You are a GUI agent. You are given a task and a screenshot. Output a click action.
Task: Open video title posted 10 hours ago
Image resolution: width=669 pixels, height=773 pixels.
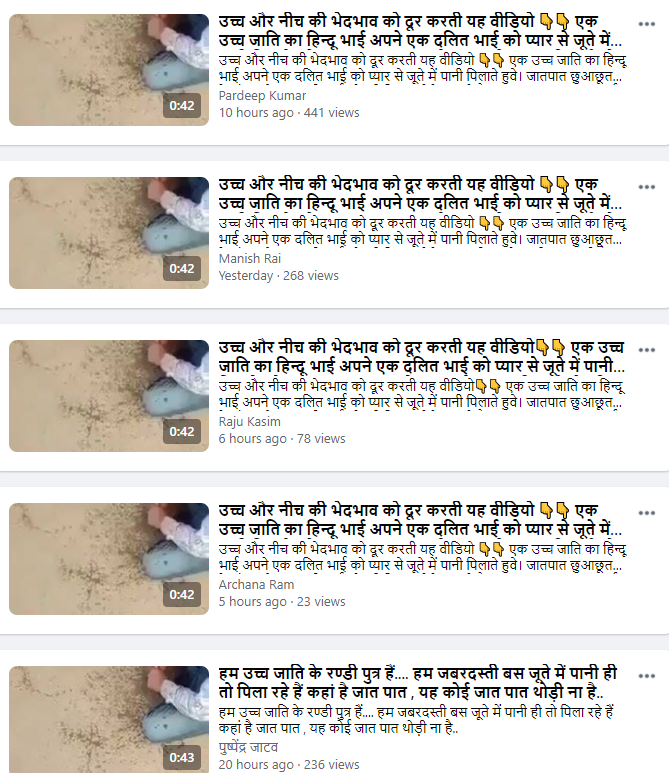click(422, 31)
